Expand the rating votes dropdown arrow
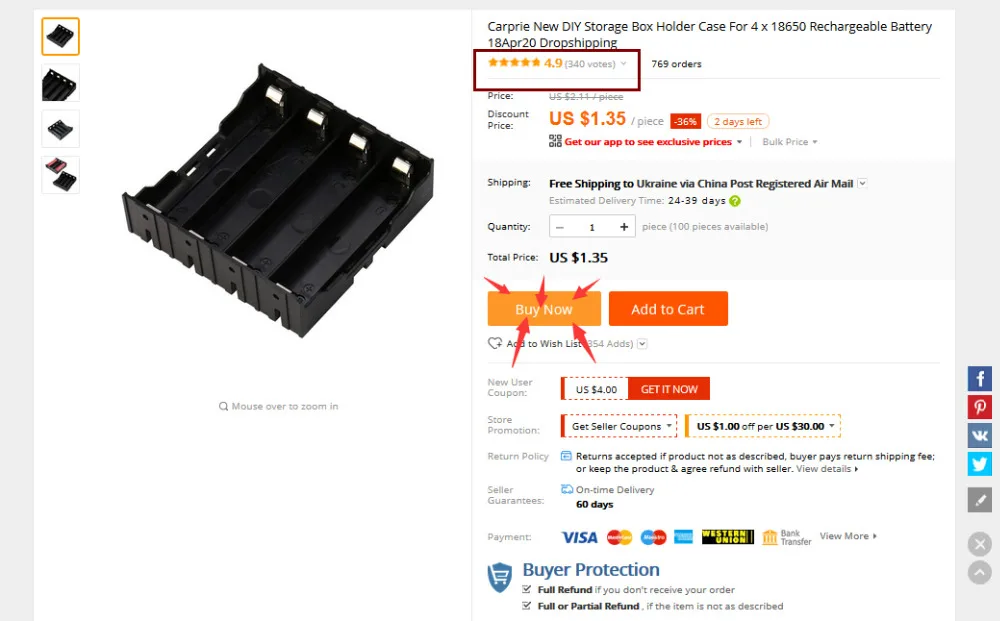Viewport: 1000px width, 621px height. point(623,64)
